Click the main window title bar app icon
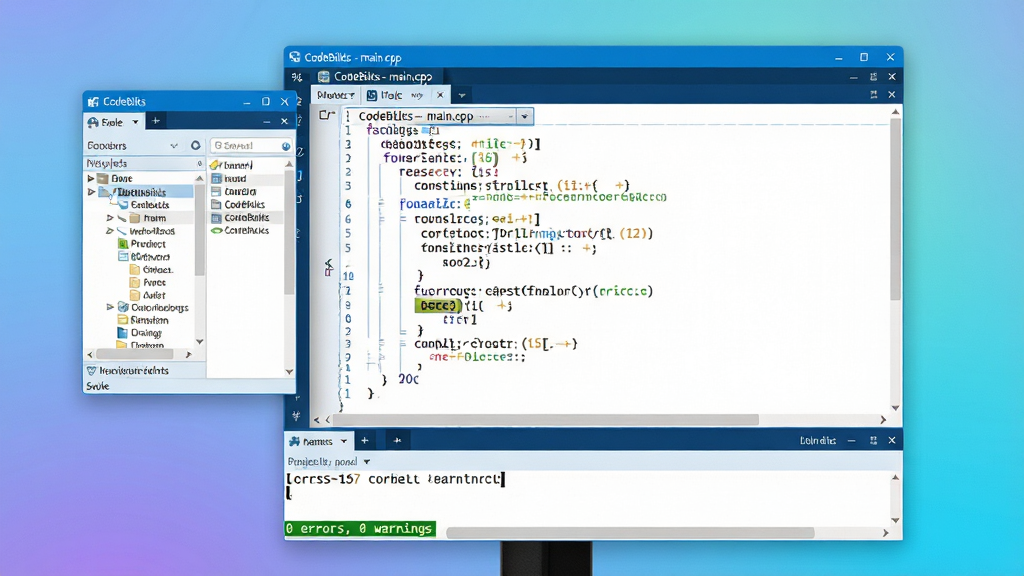 [295, 57]
